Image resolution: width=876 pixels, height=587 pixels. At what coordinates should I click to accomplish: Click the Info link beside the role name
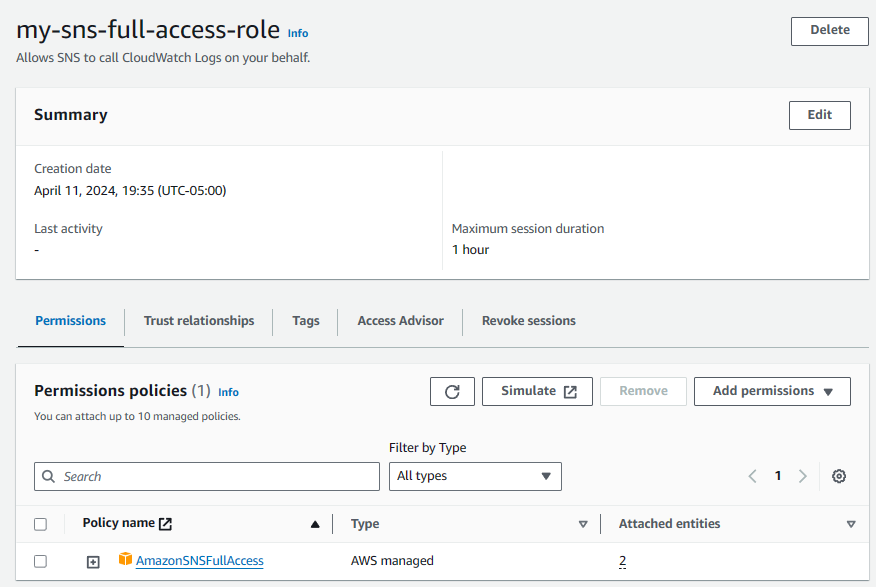click(298, 34)
